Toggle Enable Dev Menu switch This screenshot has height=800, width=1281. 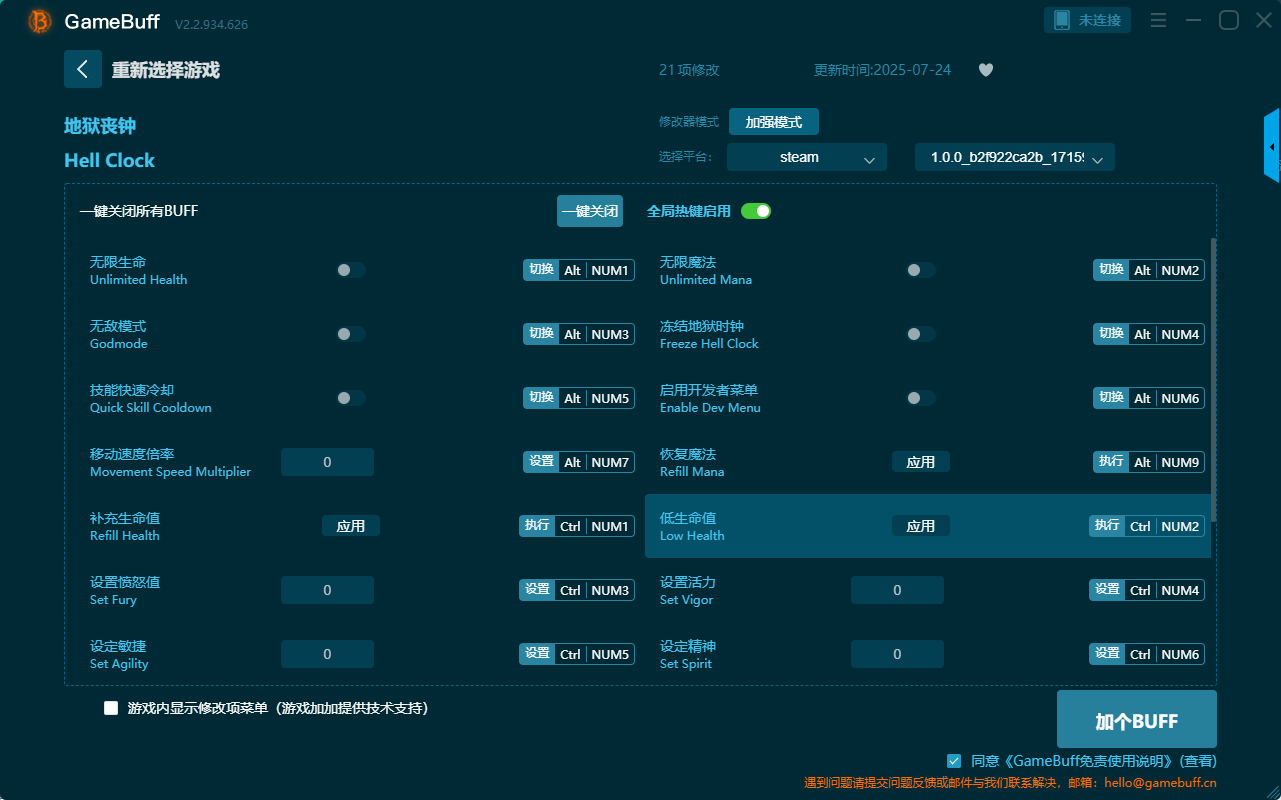[x=921, y=398]
